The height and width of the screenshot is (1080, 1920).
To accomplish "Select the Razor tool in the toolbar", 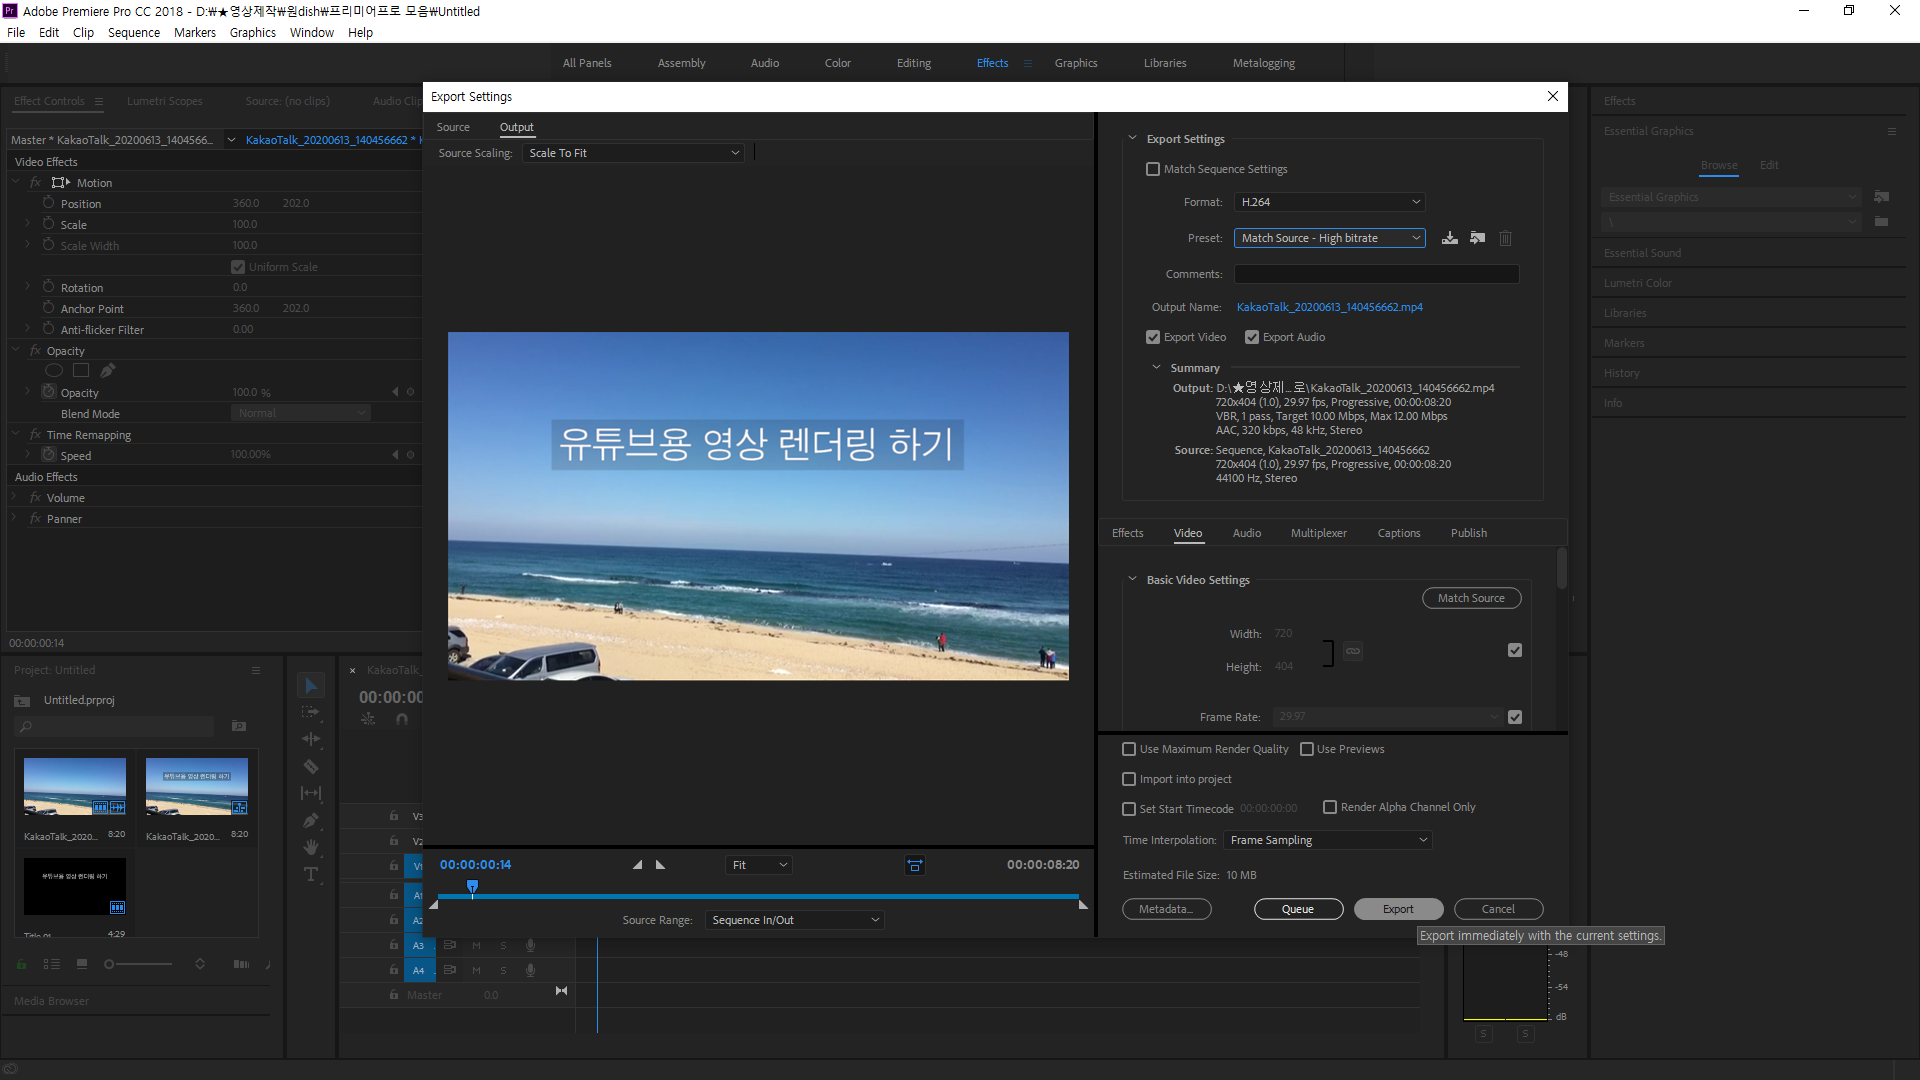I will coord(311,767).
